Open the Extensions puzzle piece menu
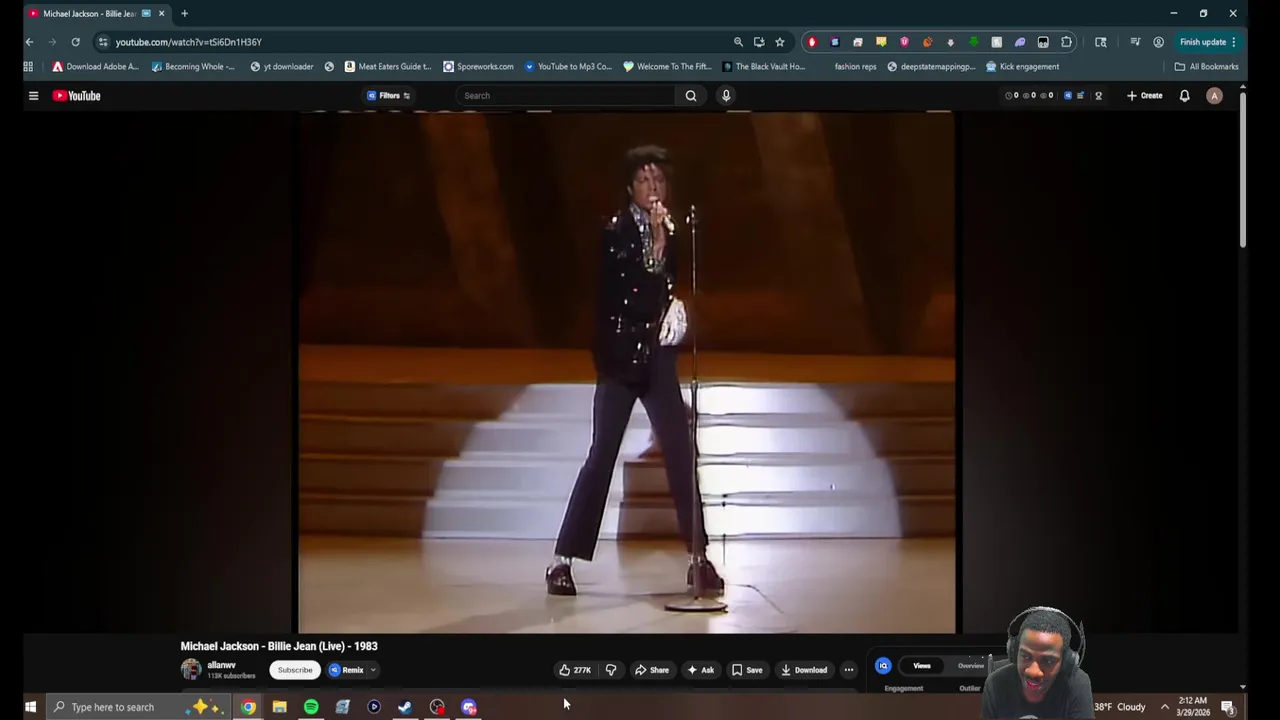The width and height of the screenshot is (1280, 720). 1066,42
